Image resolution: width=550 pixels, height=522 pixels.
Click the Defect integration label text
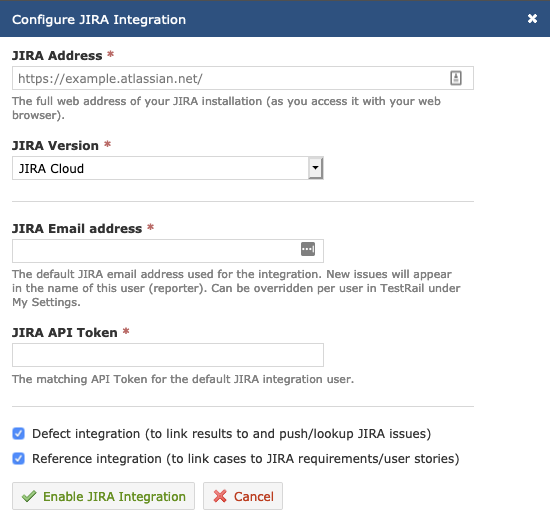pyautogui.click(x=232, y=434)
